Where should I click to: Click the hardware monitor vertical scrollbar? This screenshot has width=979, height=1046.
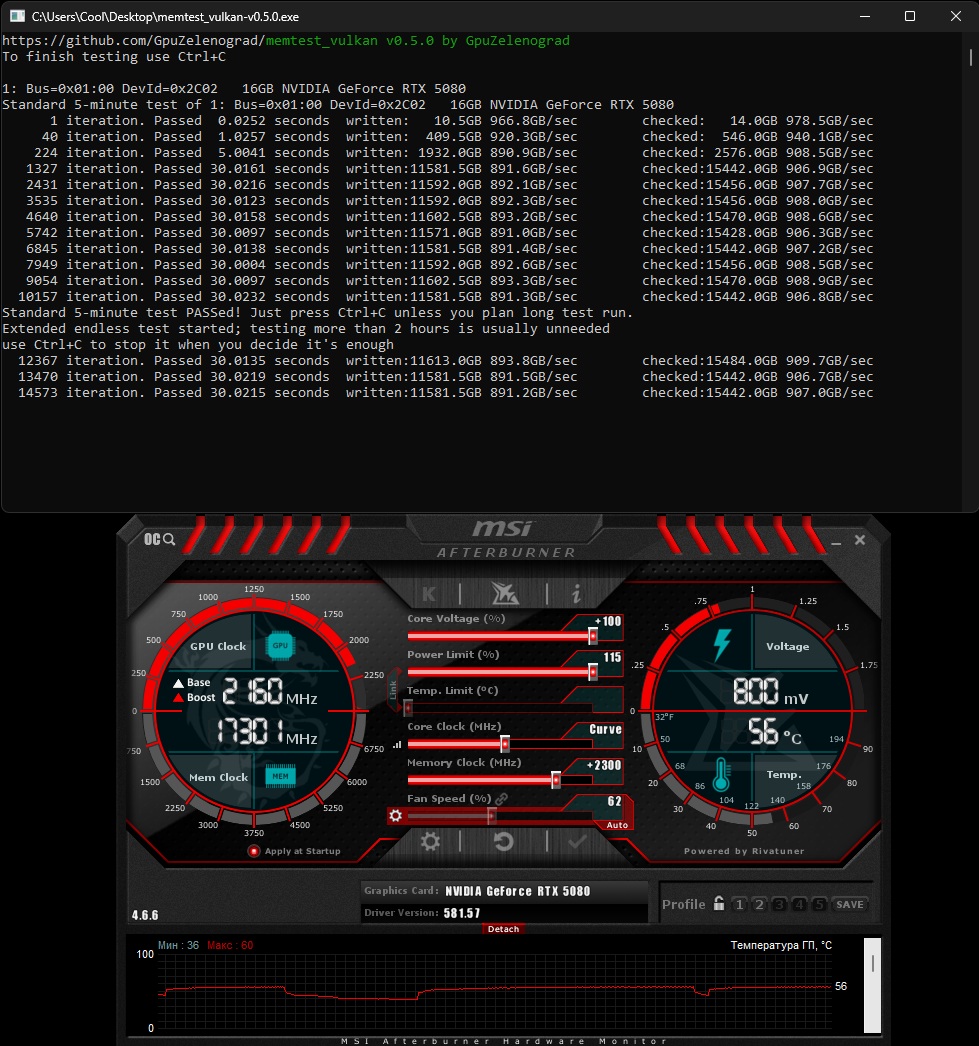point(872,985)
